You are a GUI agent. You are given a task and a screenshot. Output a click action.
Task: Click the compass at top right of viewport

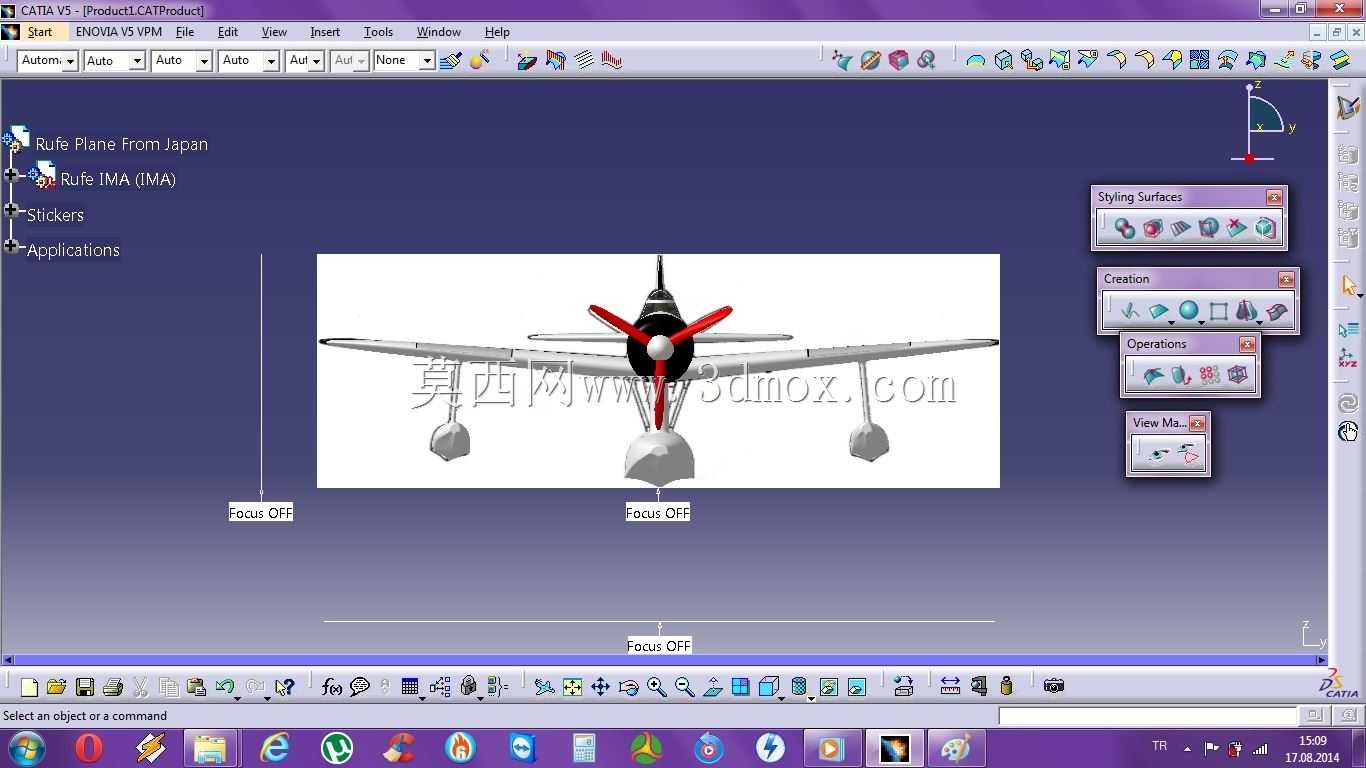pos(1264,123)
